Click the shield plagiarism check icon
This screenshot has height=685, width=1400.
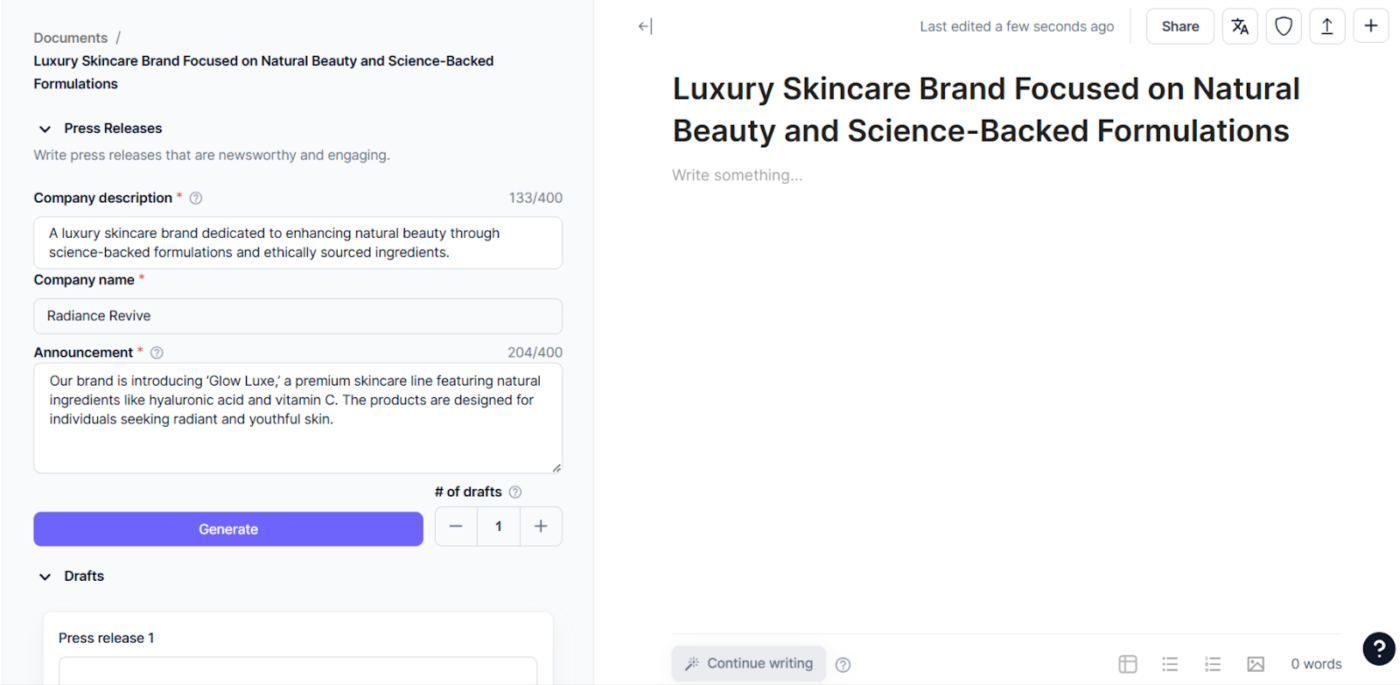coord(1283,27)
